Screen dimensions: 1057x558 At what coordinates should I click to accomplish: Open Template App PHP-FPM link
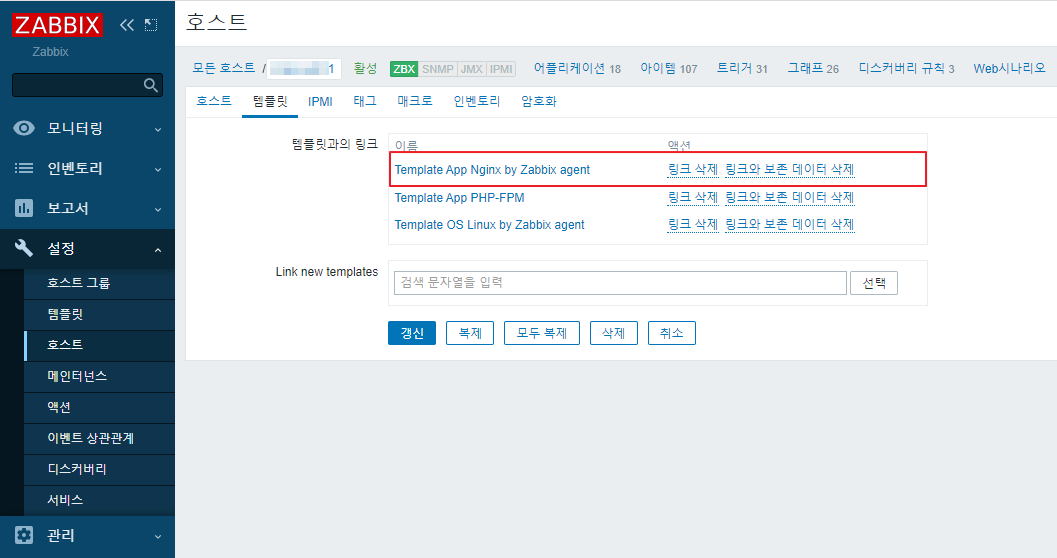tap(459, 197)
